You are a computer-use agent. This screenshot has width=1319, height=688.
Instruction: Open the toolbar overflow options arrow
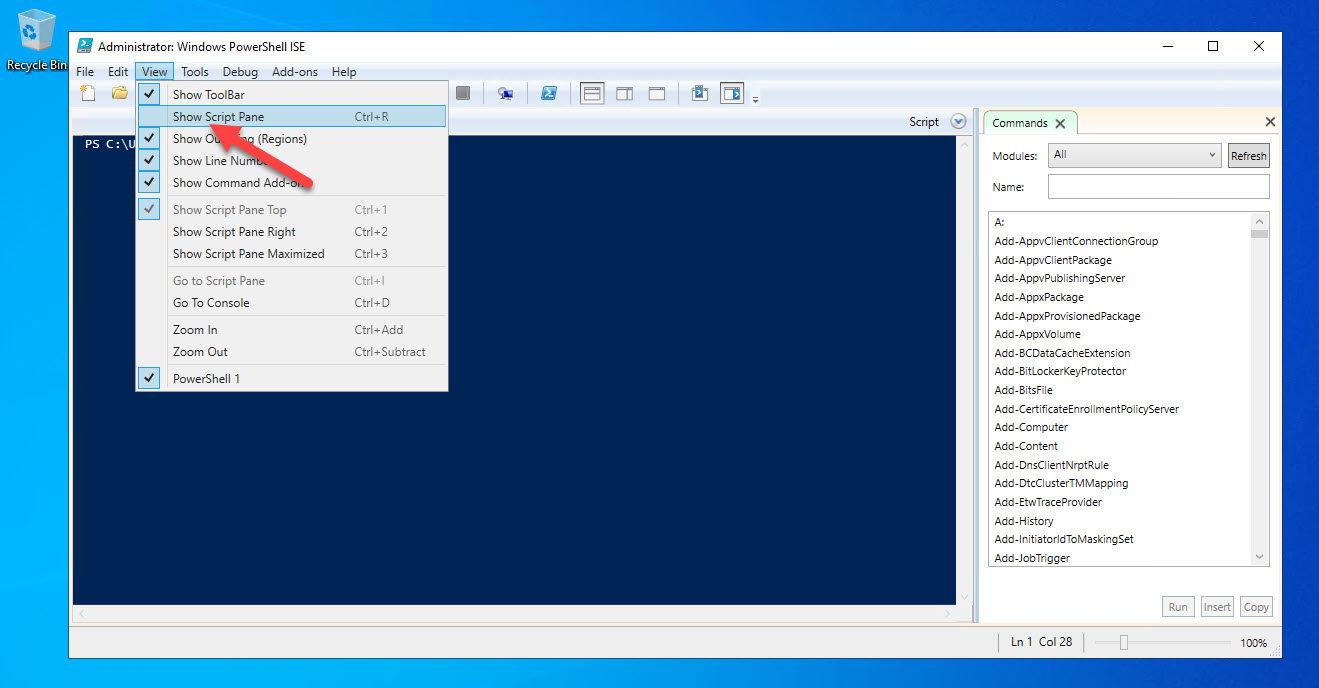[x=756, y=98]
